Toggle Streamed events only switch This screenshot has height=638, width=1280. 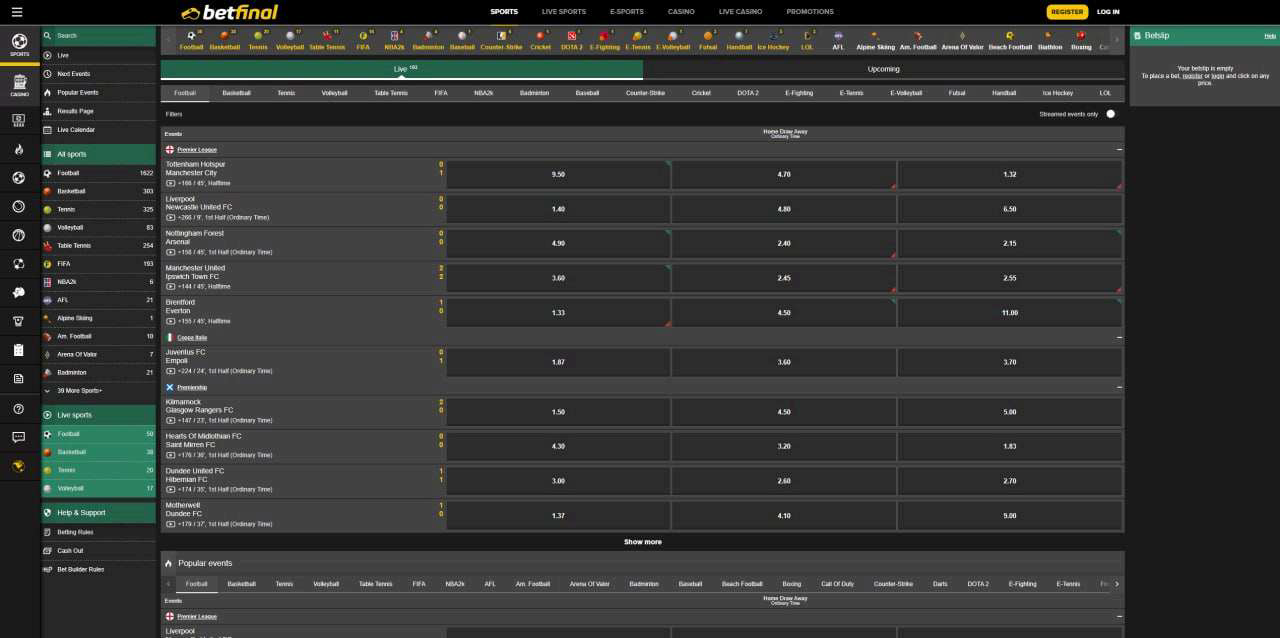tap(1110, 114)
